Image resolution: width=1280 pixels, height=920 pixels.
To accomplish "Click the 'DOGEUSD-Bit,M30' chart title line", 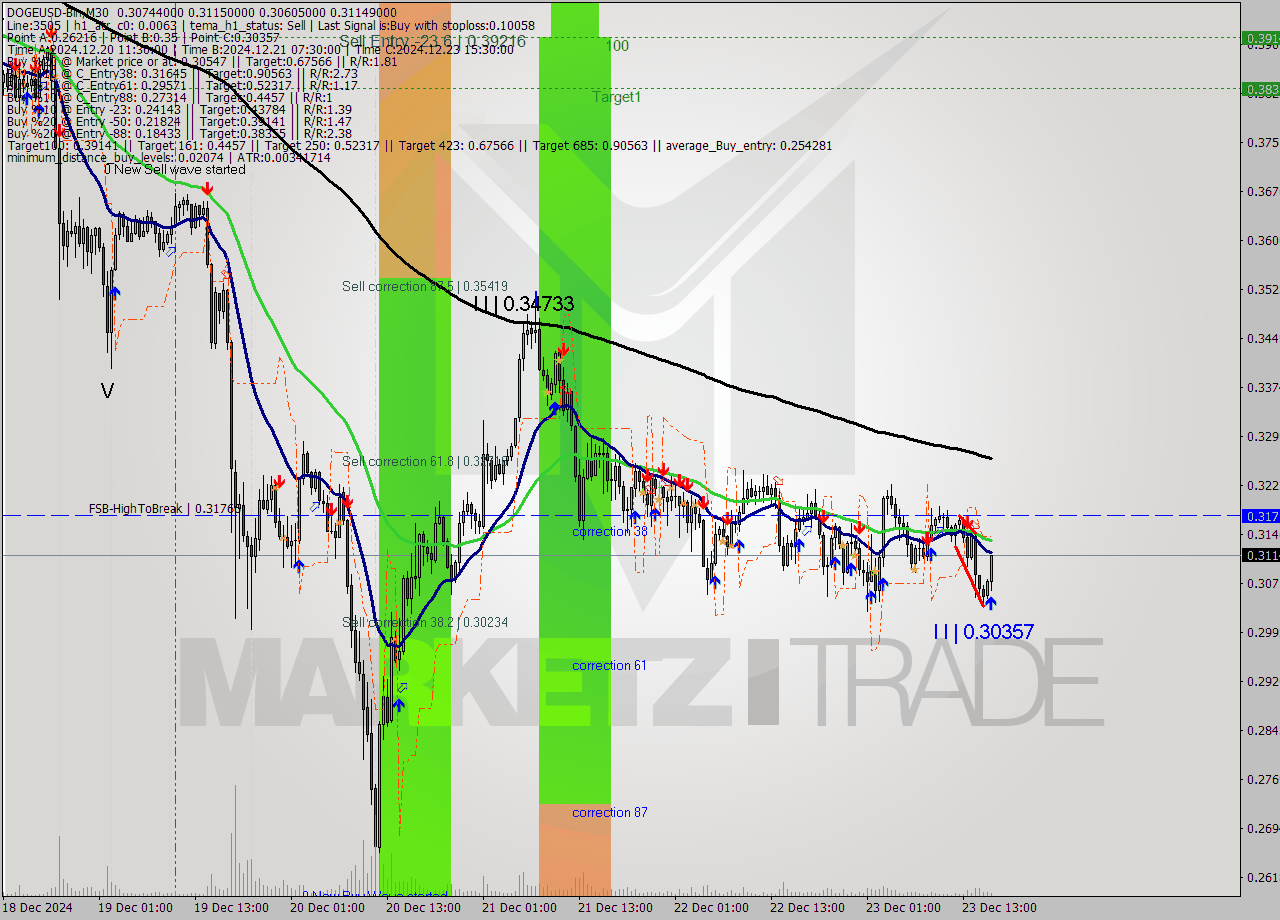I will [x=204, y=11].
